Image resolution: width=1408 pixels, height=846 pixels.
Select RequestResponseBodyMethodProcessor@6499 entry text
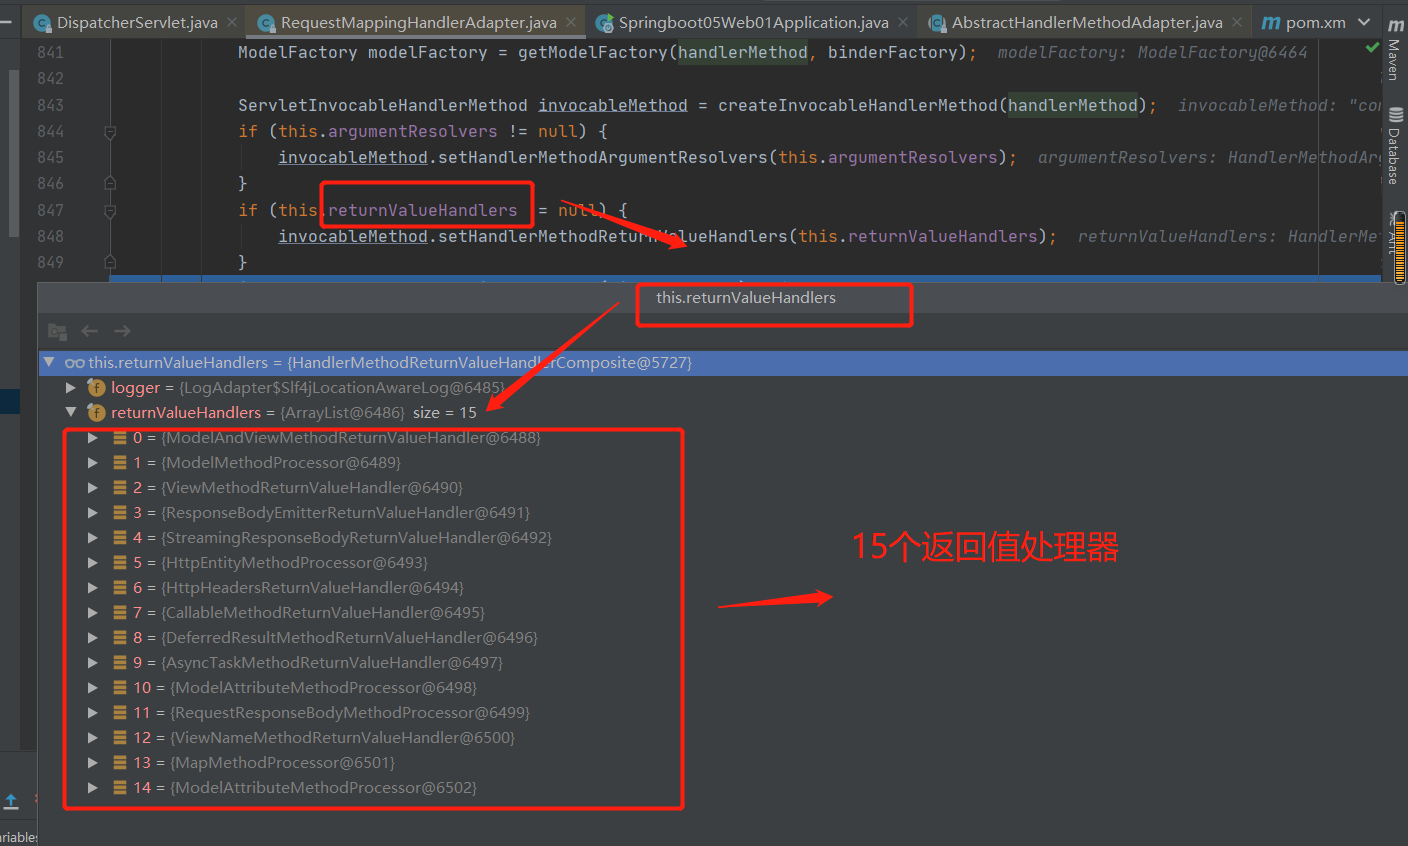click(350, 712)
